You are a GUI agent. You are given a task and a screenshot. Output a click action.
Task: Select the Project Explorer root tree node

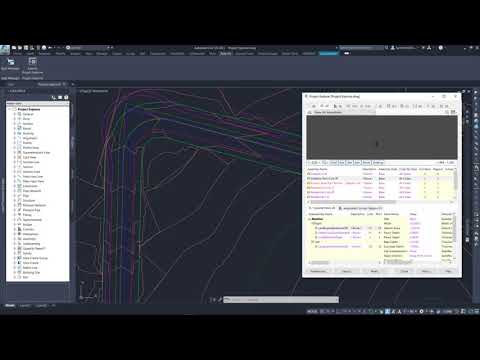tap(29, 109)
